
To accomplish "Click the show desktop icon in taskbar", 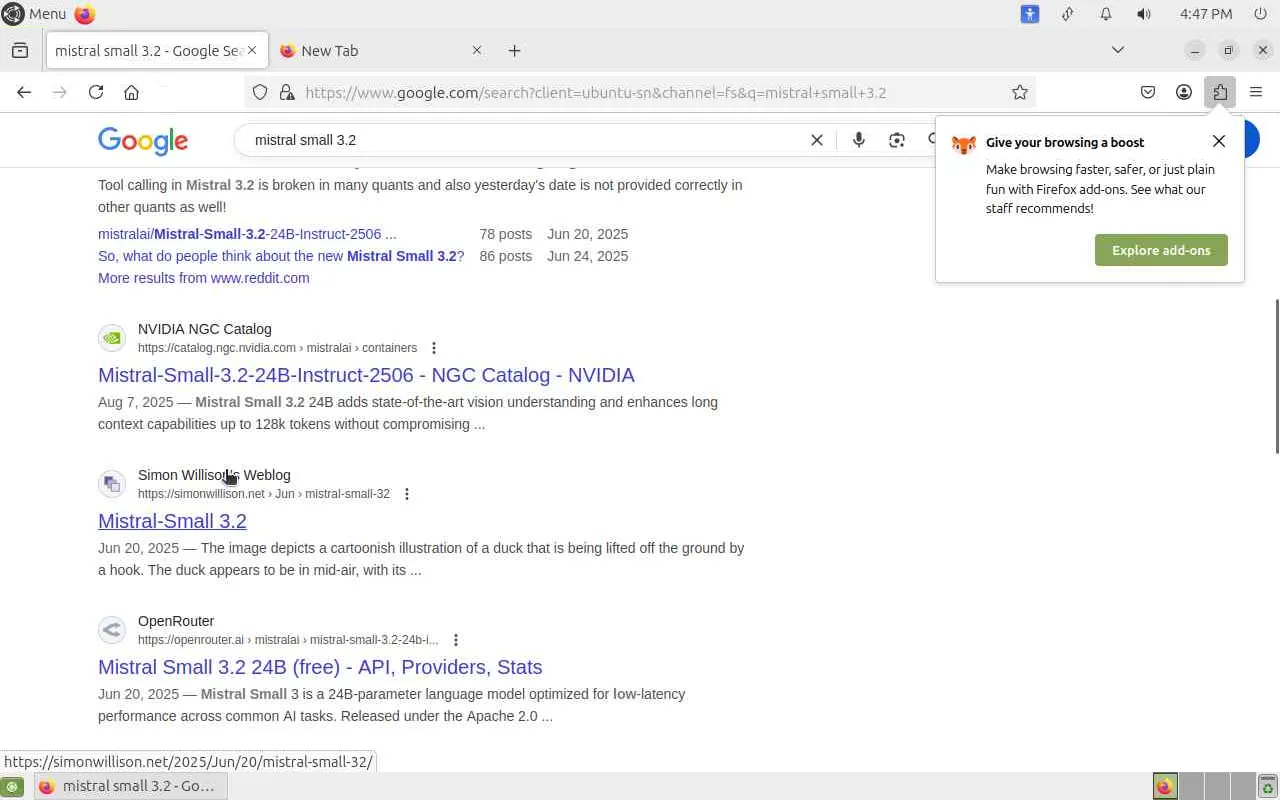I will click(x=12, y=787).
